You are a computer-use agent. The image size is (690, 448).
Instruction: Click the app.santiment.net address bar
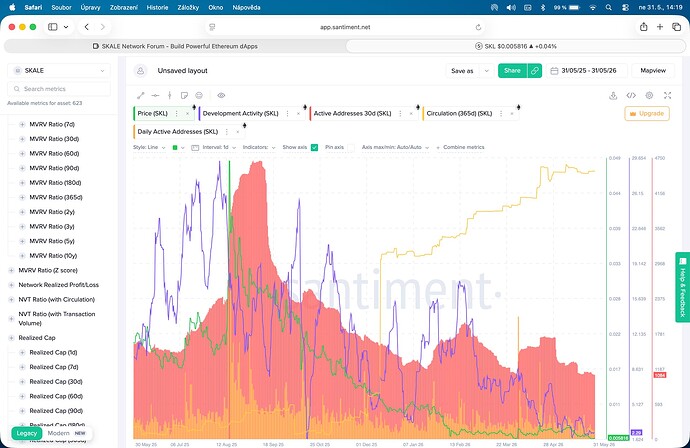(345, 27)
